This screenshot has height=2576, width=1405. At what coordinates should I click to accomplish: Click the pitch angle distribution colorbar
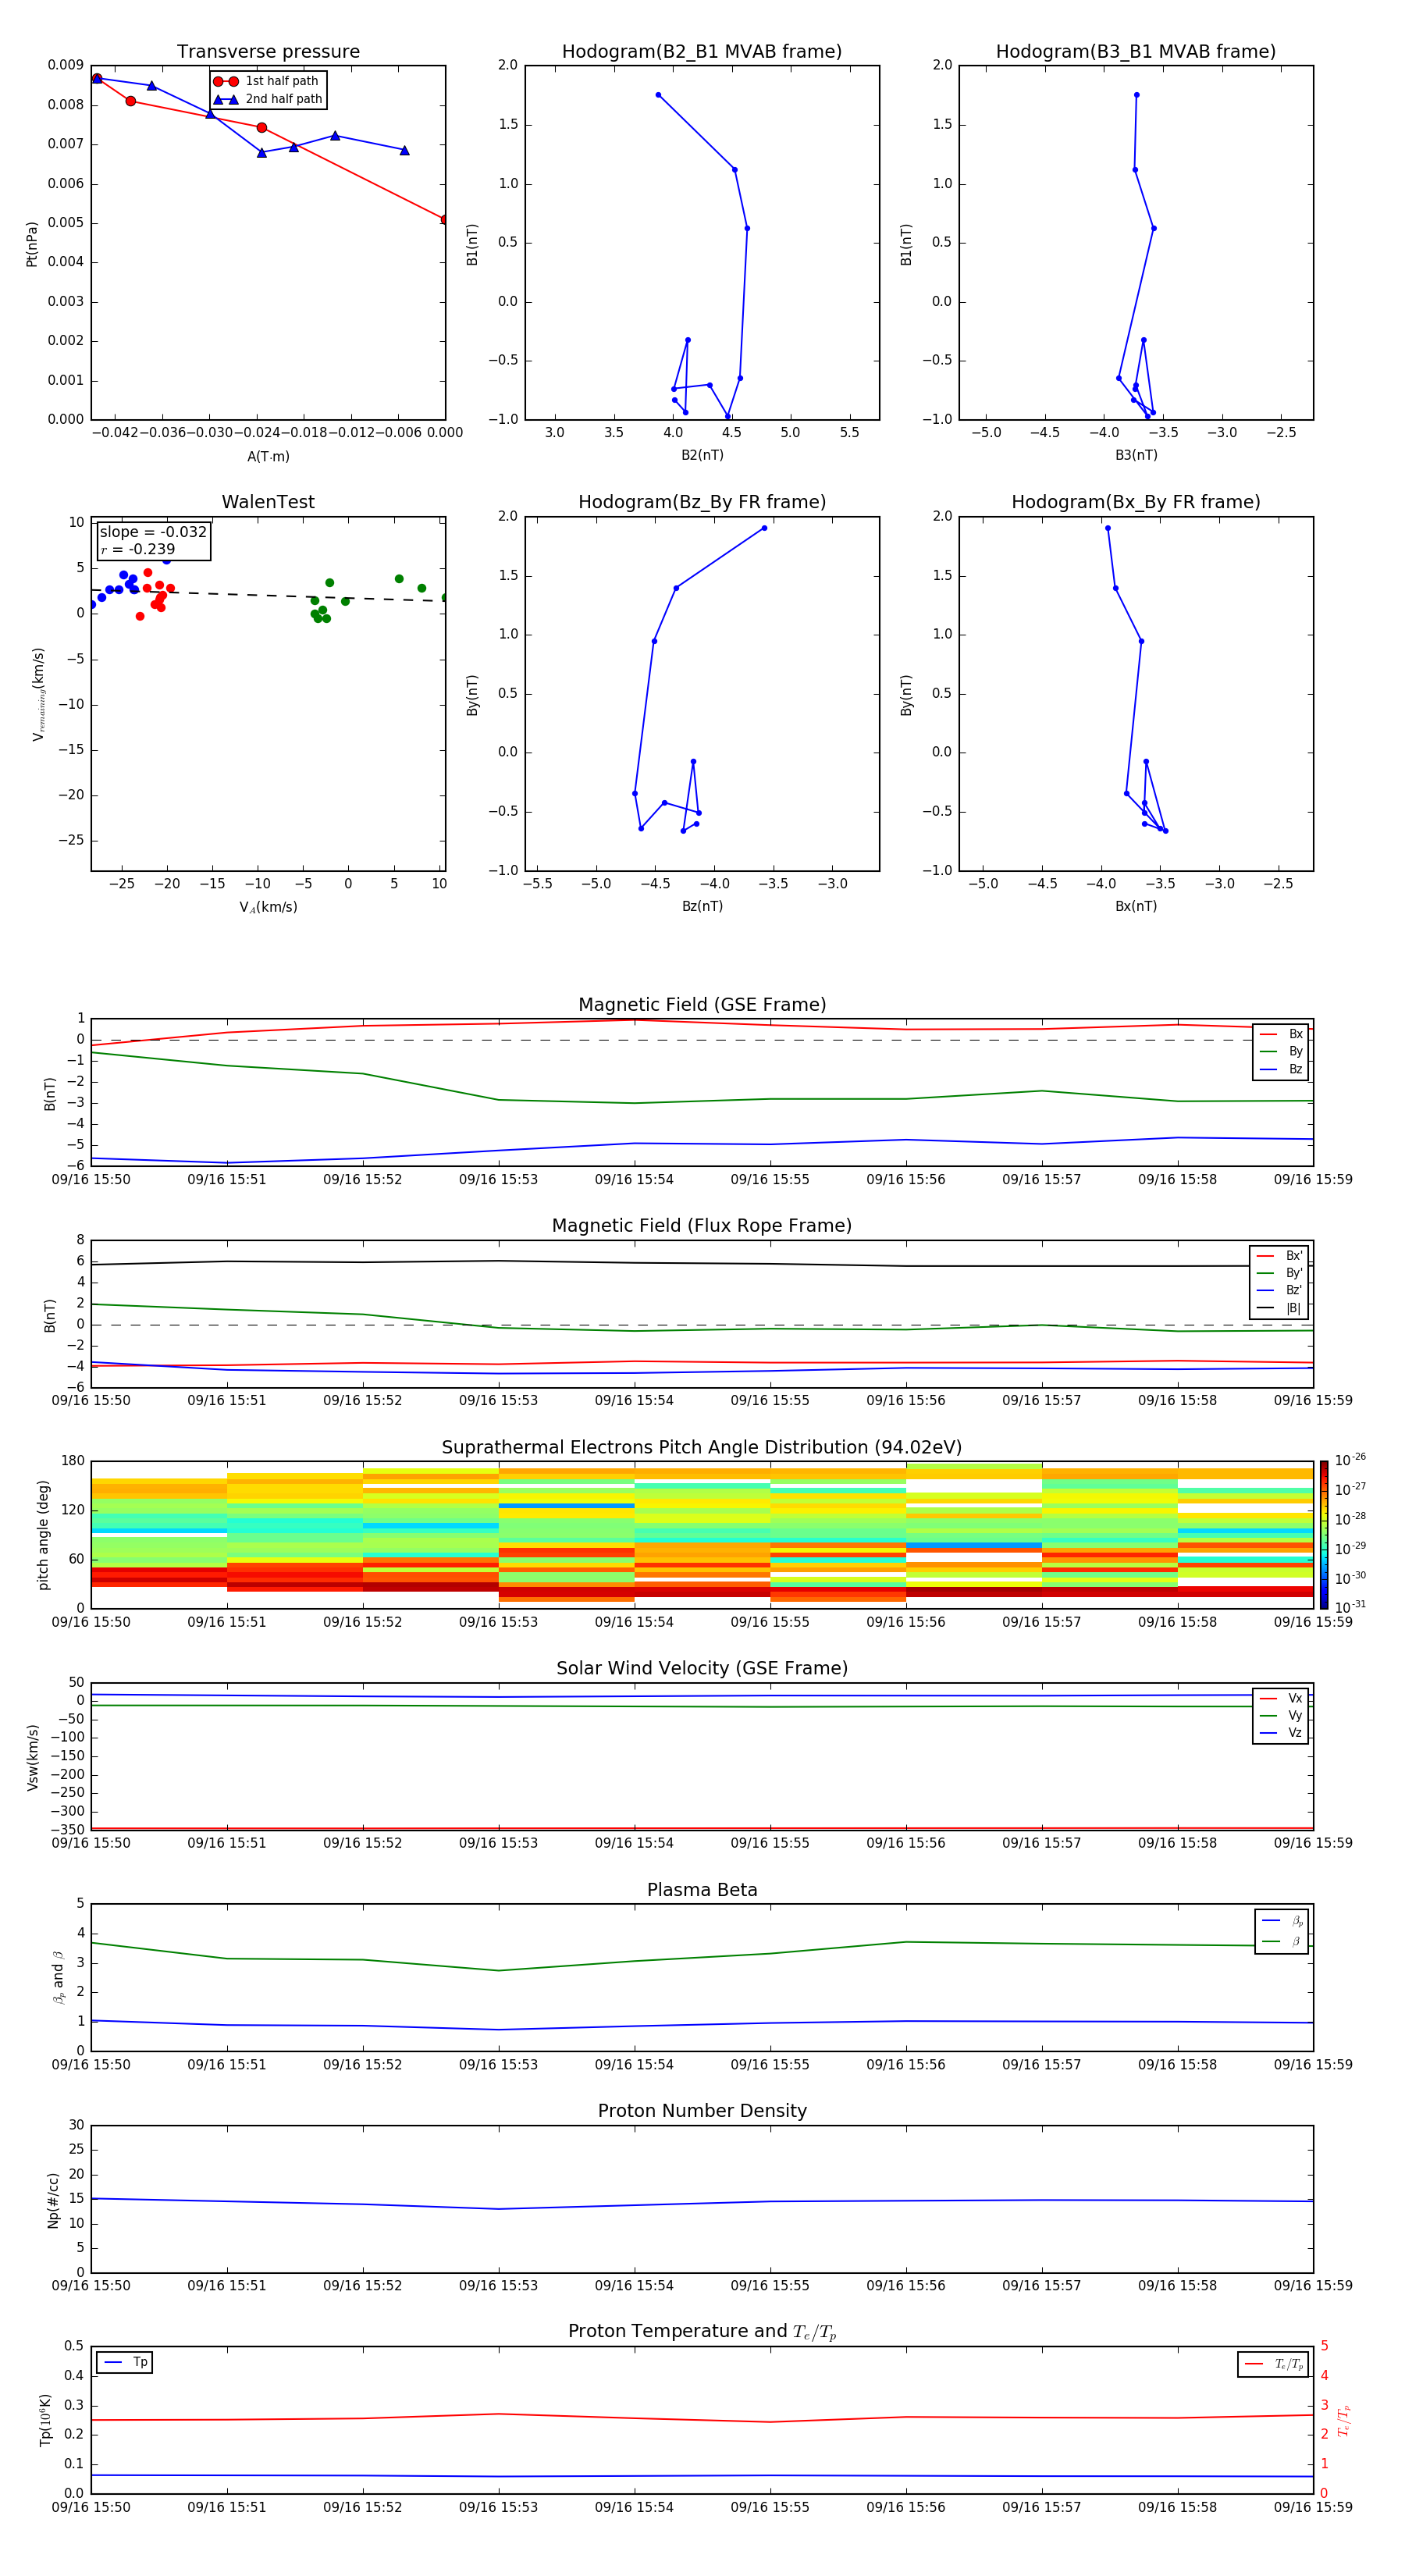tap(1324, 1535)
